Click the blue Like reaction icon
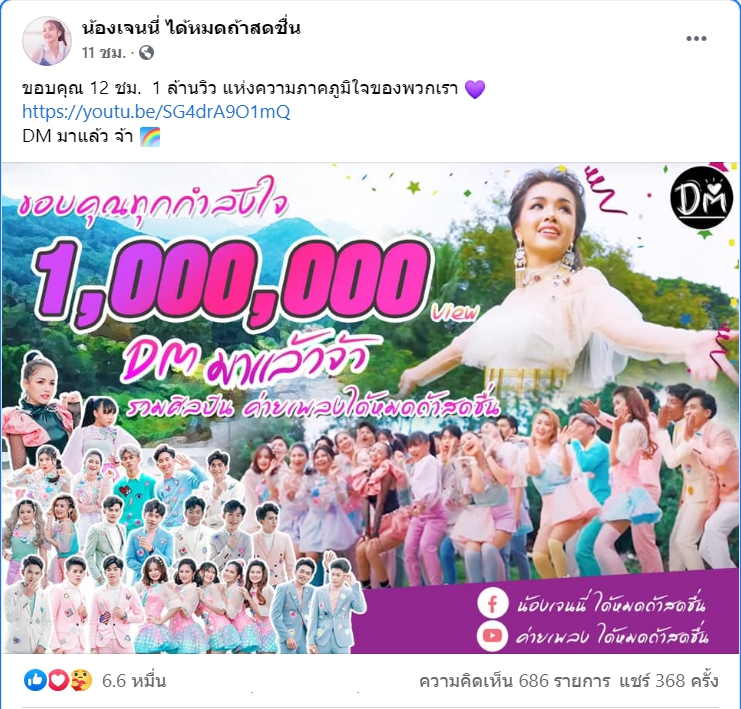The image size is (741, 709). pos(35,681)
